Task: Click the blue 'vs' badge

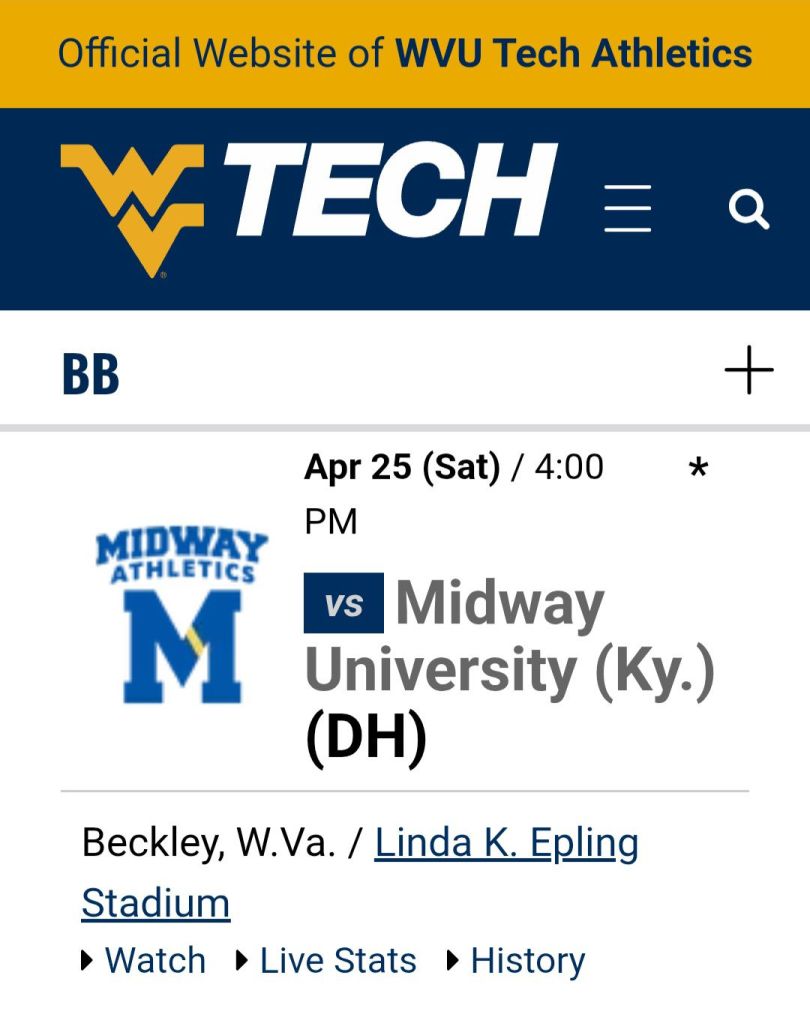Action: 343,604
